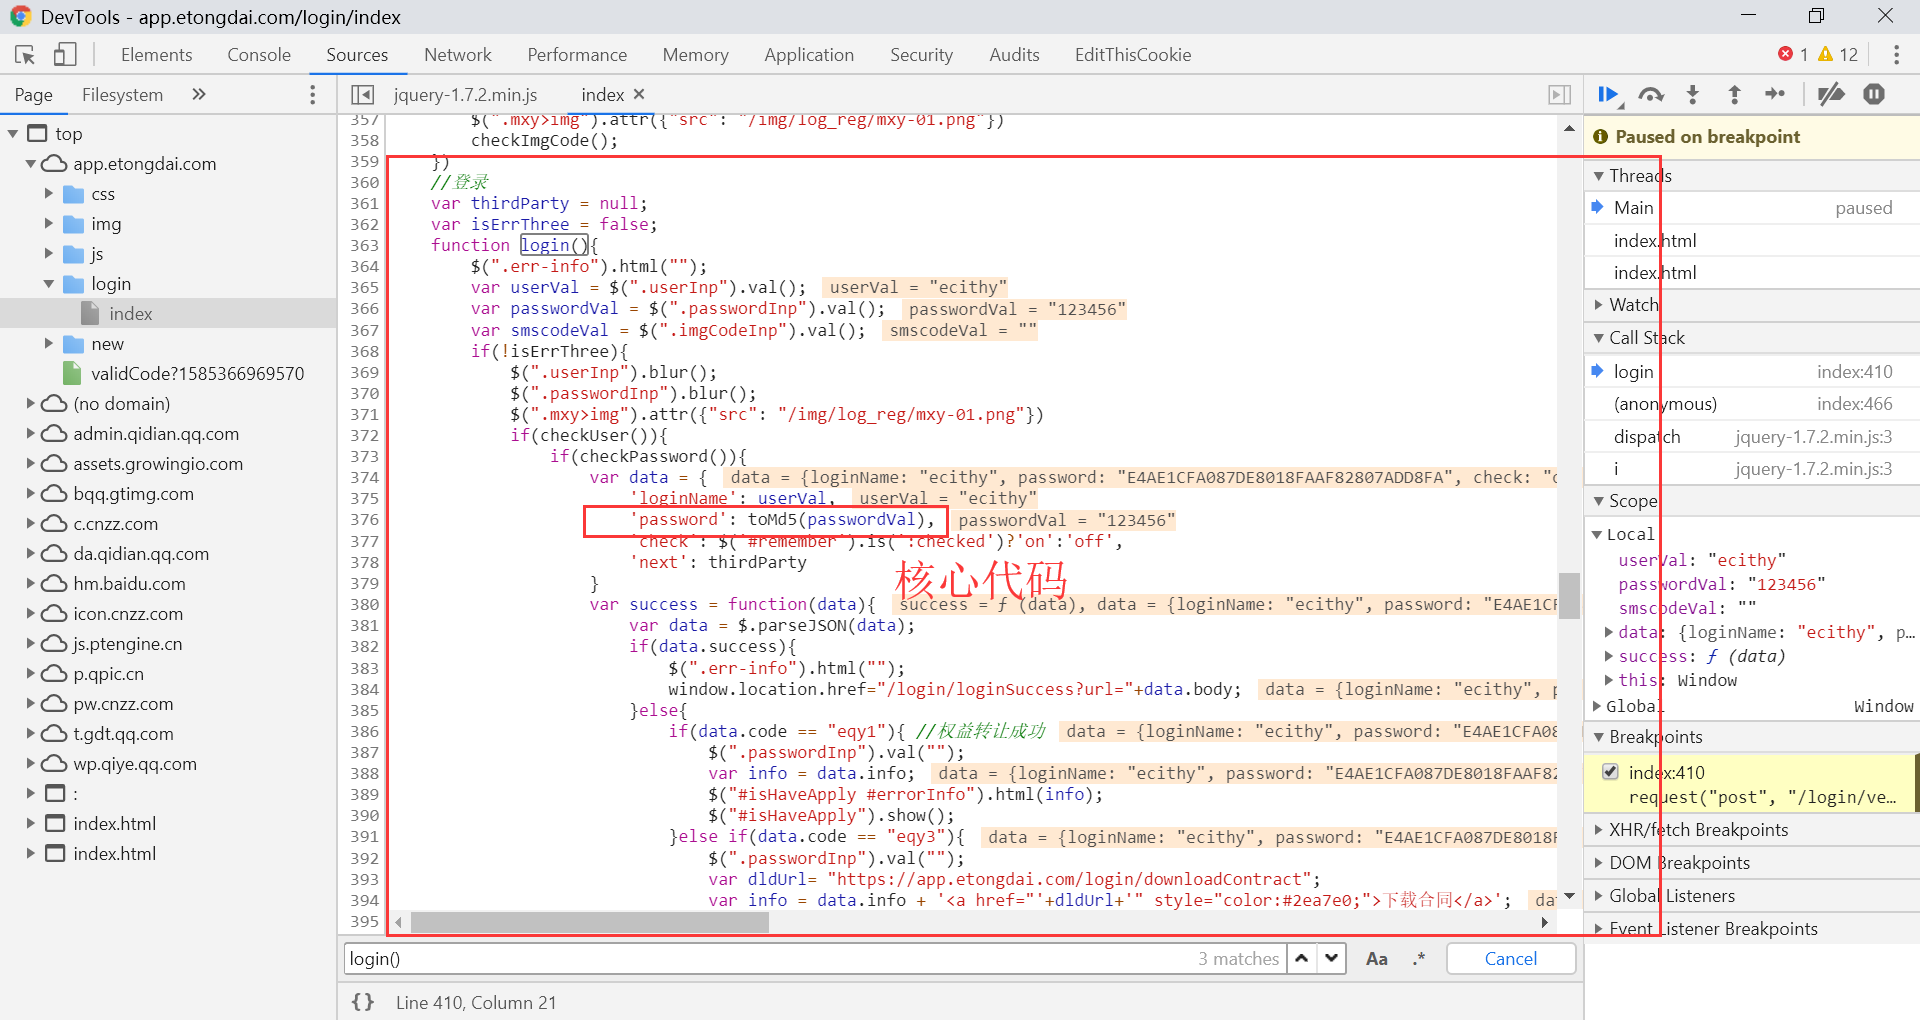Expand the data object in Local scope
This screenshot has width=1920, height=1020.
(x=1609, y=632)
